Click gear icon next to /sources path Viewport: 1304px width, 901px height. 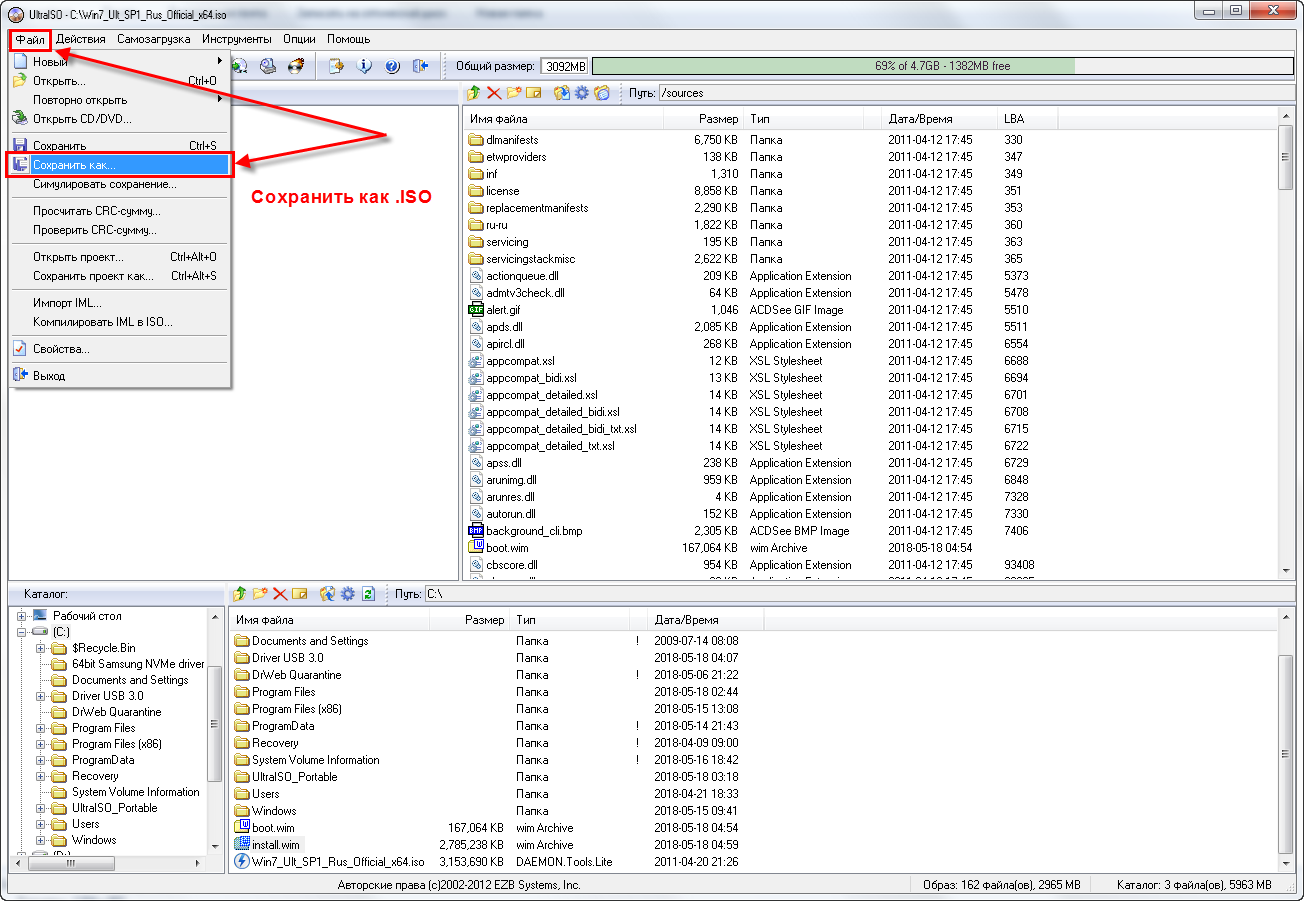582,93
